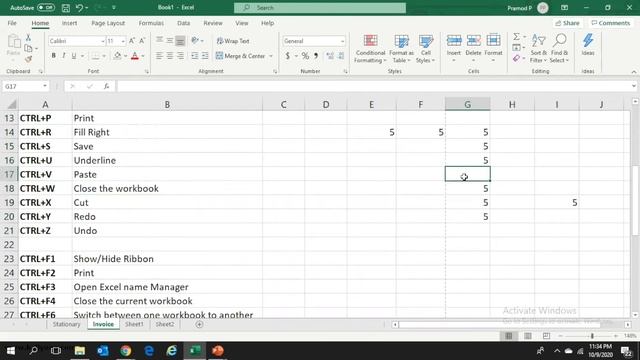The height and width of the screenshot is (360, 640).
Task: Click the Share button
Action: (x=567, y=23)
